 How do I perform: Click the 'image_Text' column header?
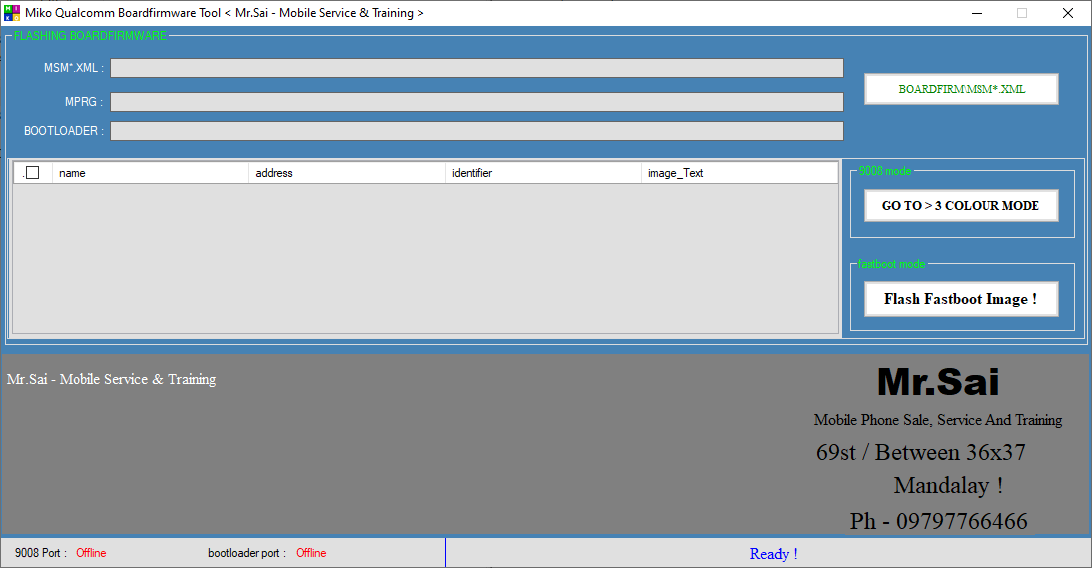click(x=740, y=173)
